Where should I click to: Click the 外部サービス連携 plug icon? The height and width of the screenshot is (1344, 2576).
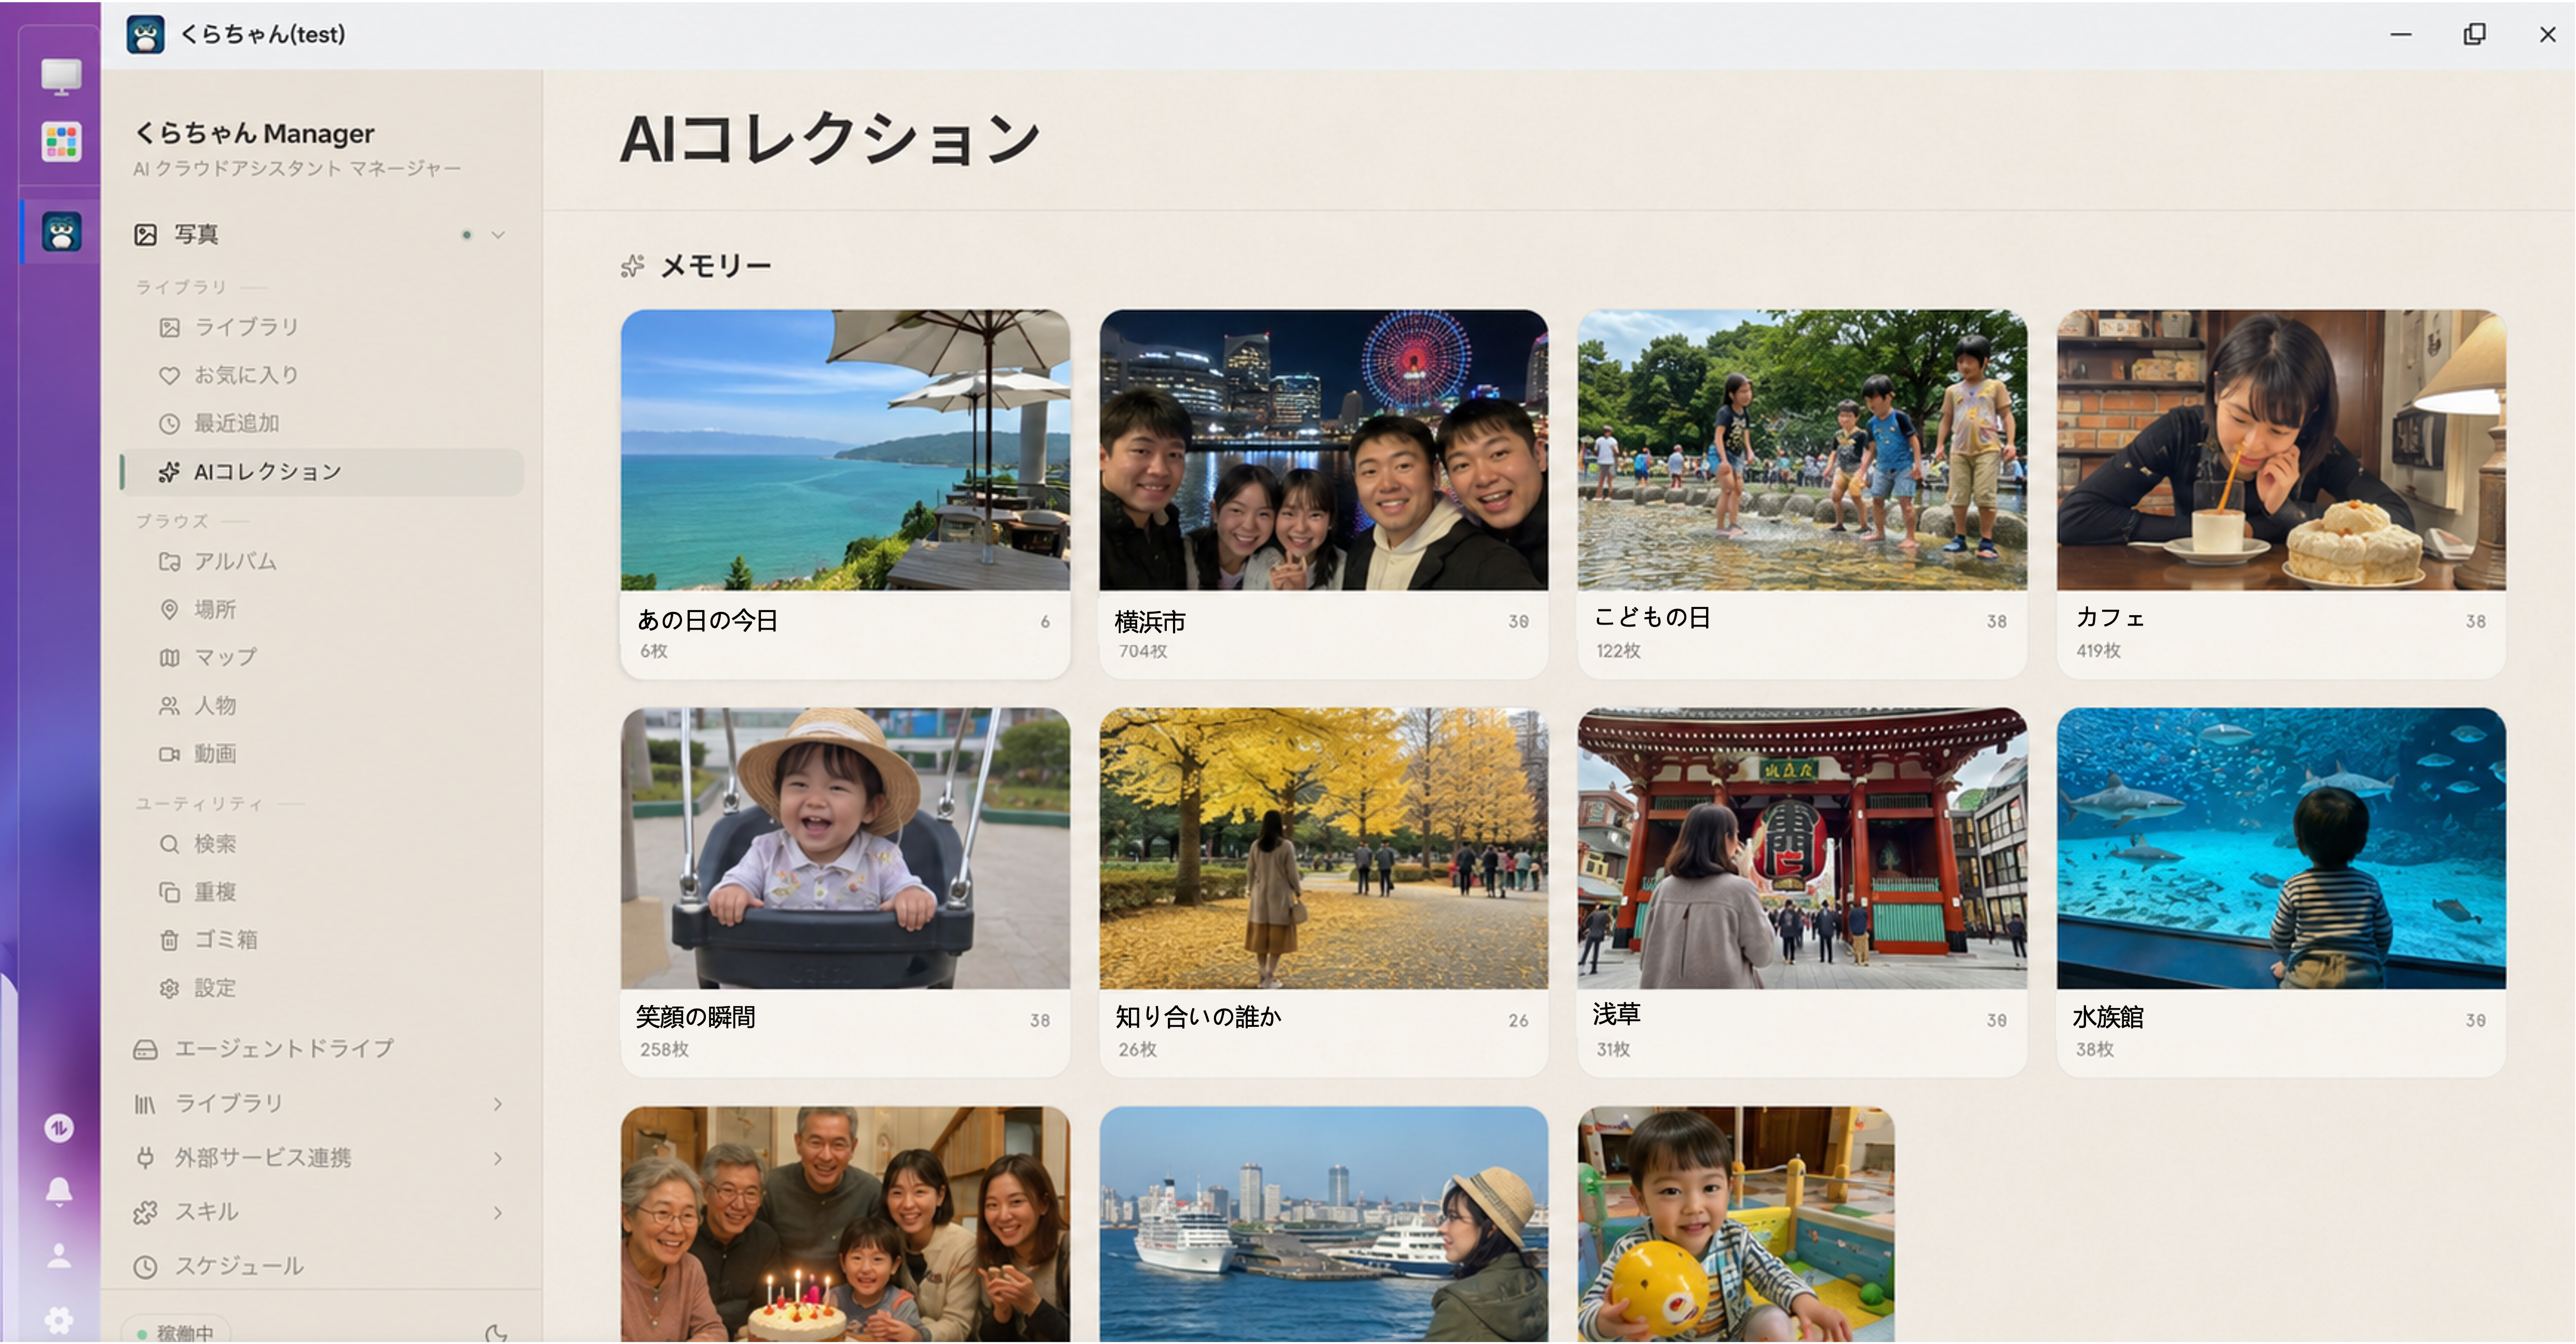click(x=146, y=1157)
